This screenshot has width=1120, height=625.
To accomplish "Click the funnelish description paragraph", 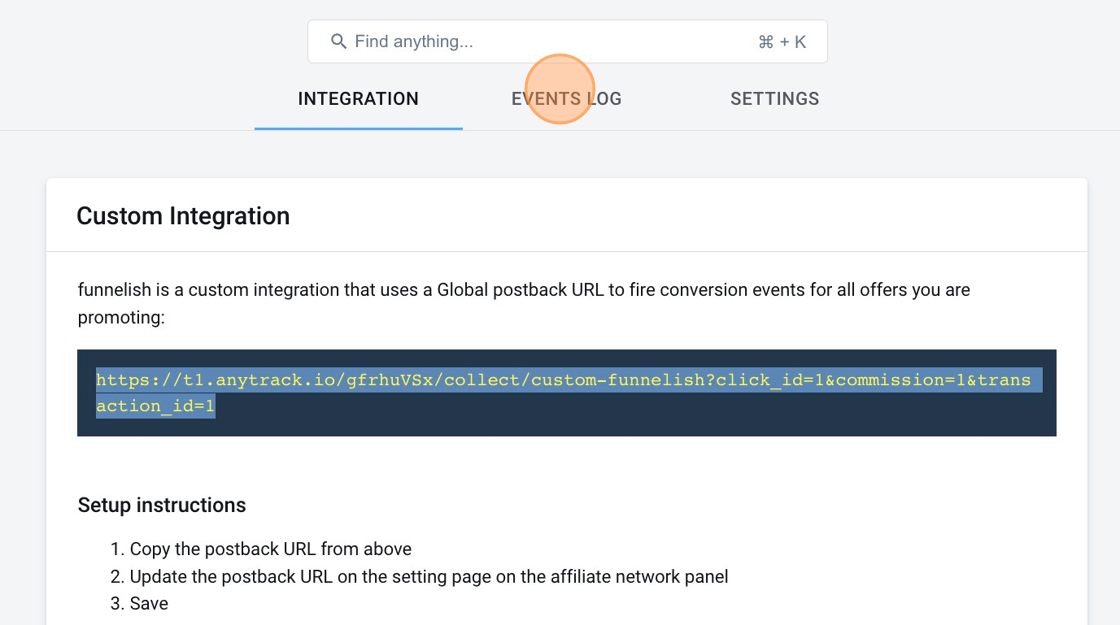I will click(524, 304).
